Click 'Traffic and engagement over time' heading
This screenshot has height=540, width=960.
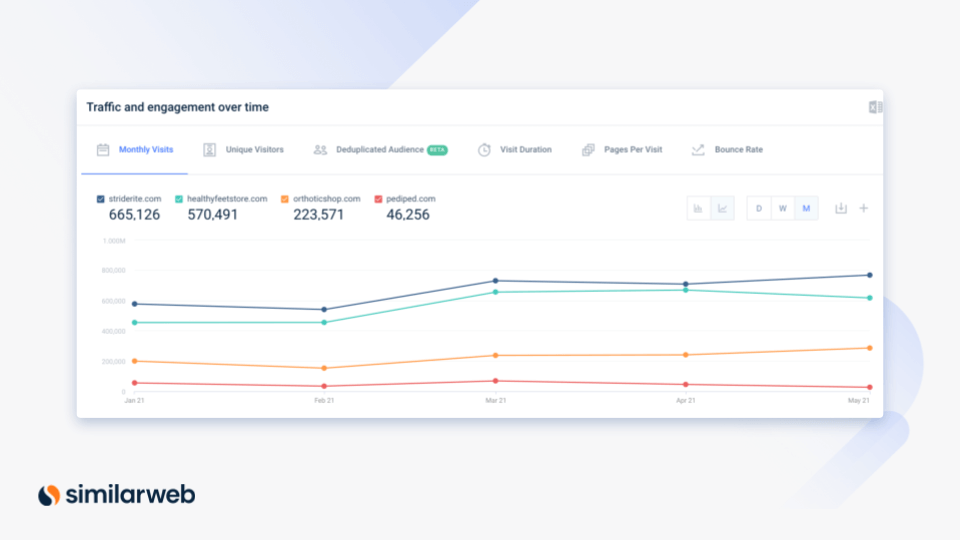[x=178, y=107]
